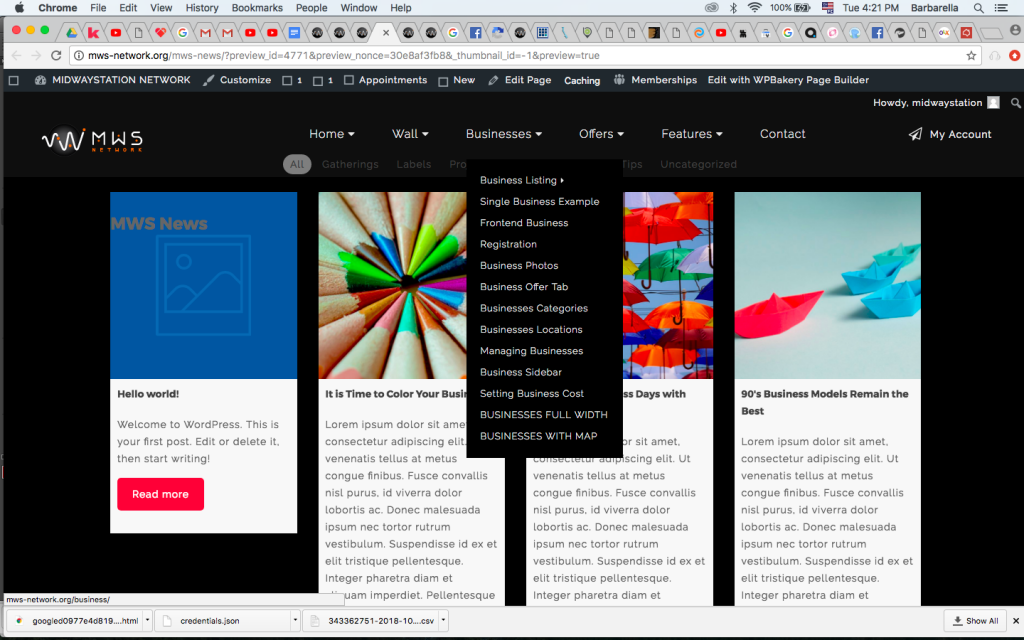1024x640 pixels.
Task: Select the All filter pill
Action: (297, 164)
